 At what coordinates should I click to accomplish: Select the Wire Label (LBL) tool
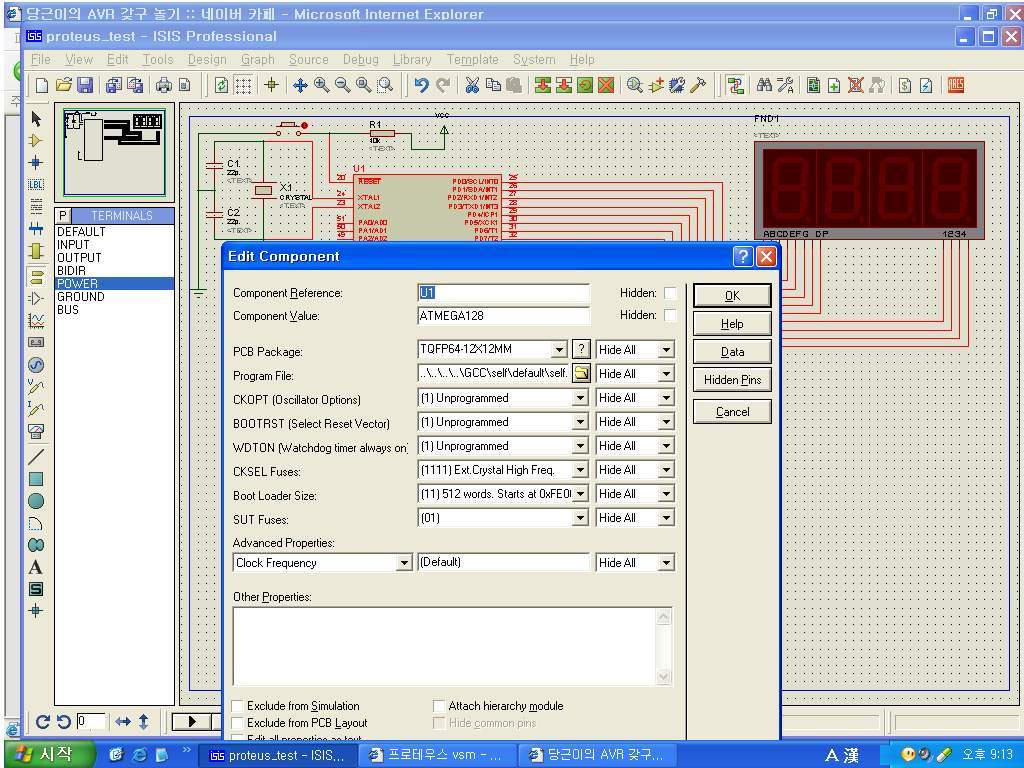click(36, 184)
